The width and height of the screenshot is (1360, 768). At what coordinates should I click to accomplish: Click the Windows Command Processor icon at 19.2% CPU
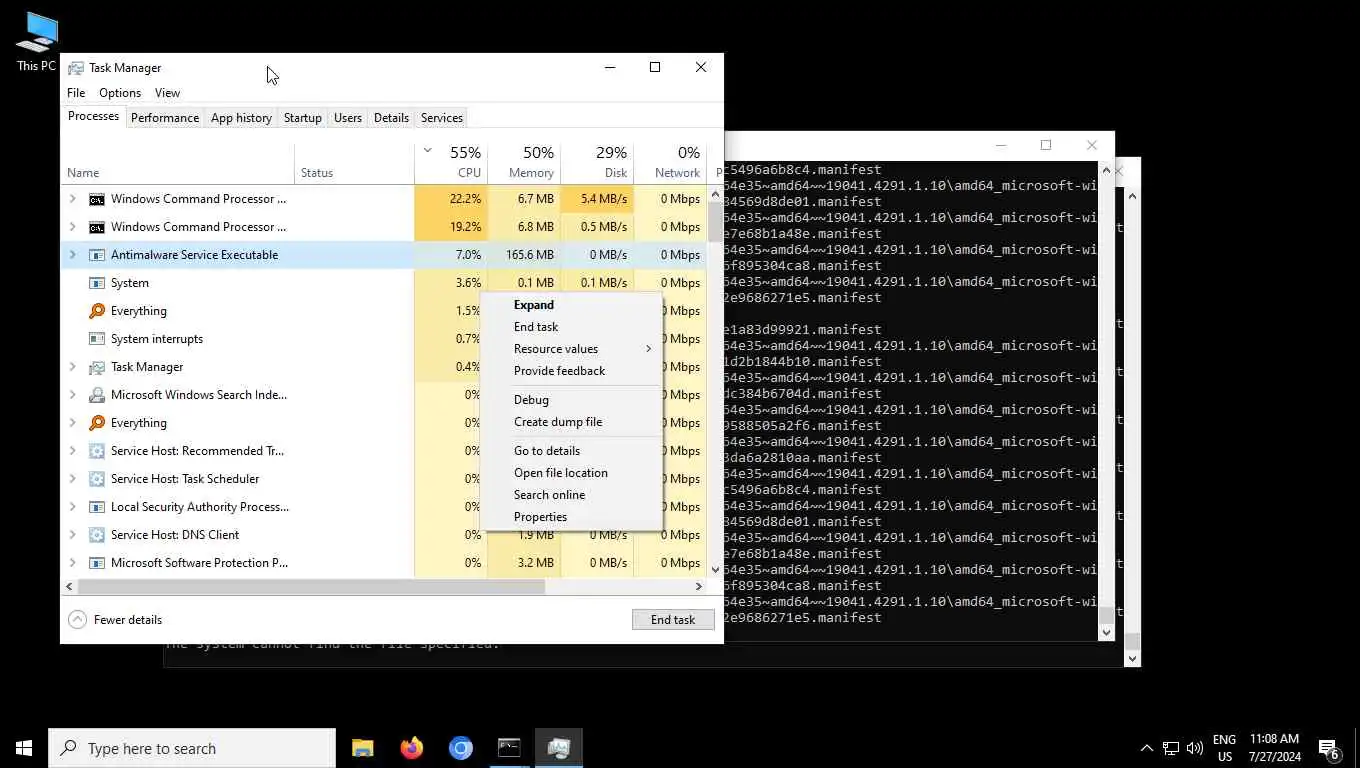(x=97, y=227)
